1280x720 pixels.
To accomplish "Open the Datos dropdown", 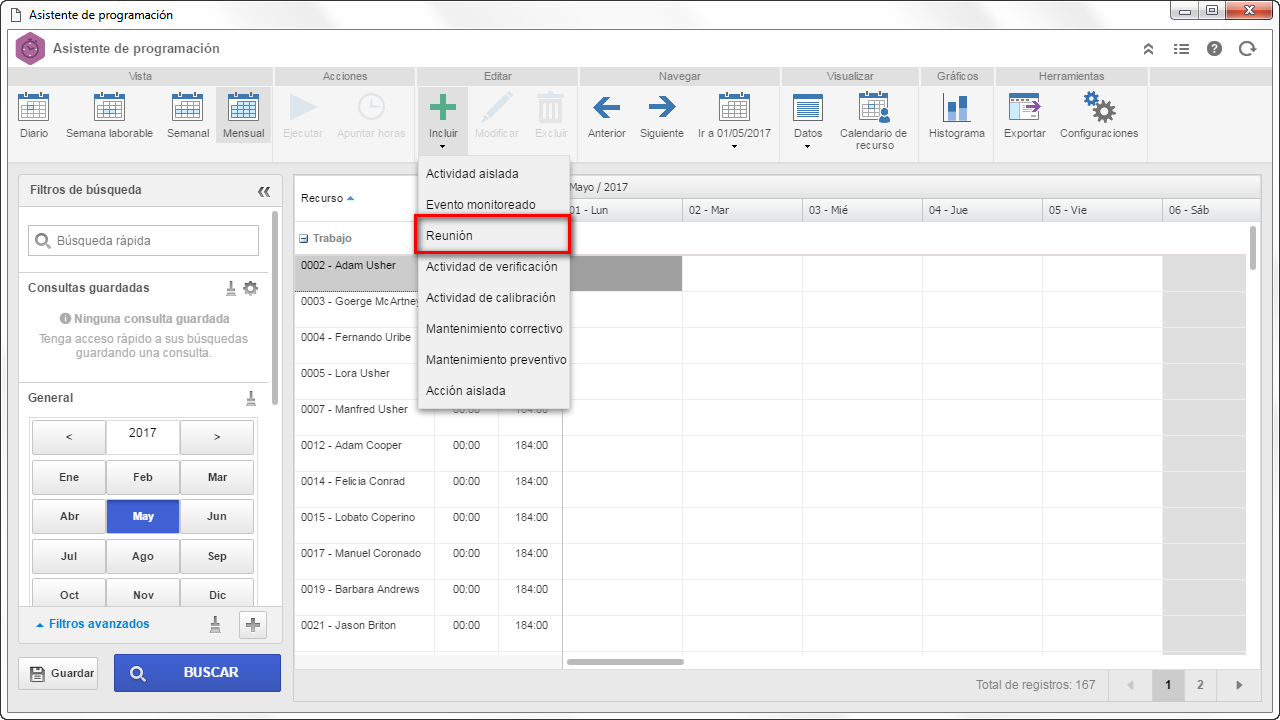I will [808, 120].
